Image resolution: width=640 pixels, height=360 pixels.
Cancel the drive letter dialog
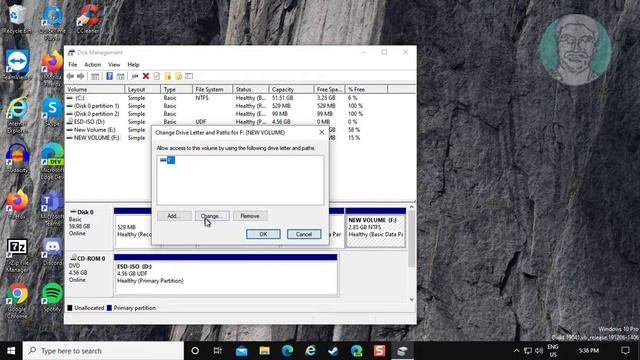point(304,234)
